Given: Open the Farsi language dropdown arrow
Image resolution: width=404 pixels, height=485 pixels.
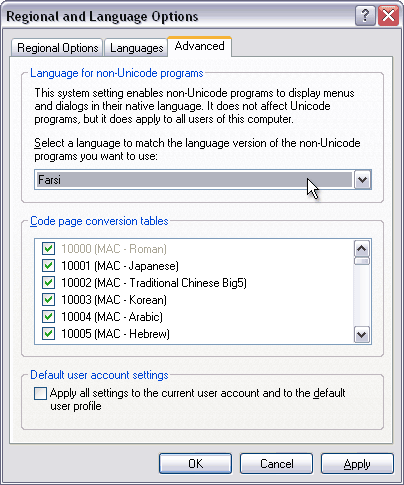Looking at the screenshot, I should 362,180.
